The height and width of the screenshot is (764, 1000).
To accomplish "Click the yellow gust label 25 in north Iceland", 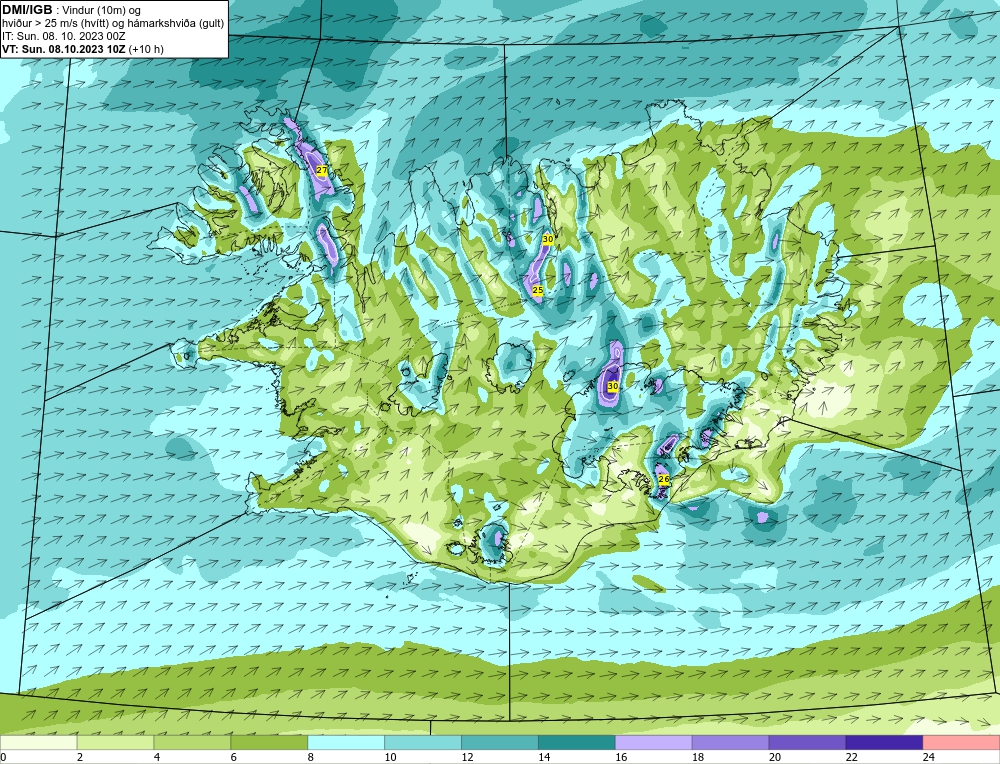I will [538, 290].
